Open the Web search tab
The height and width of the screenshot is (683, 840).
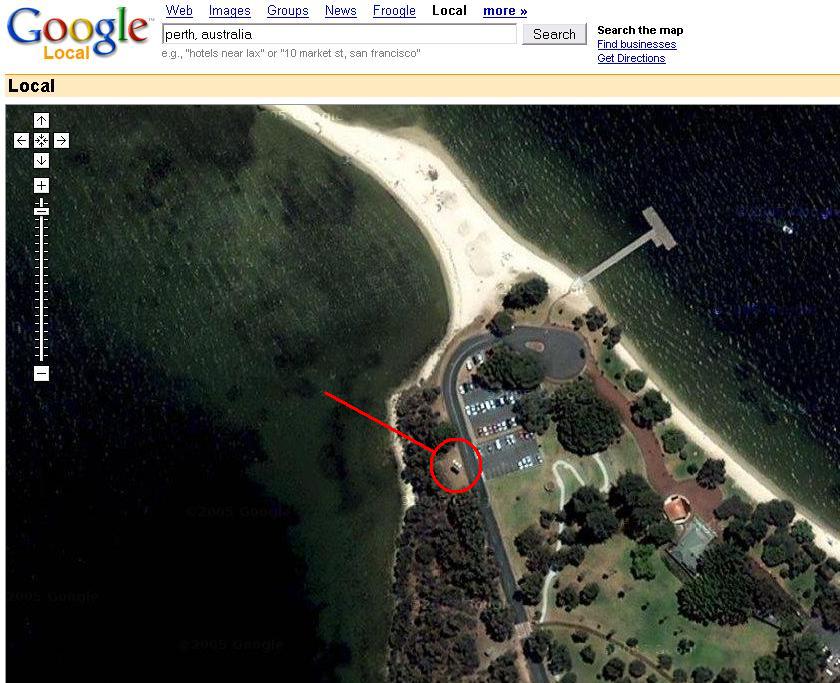[179, 11]
